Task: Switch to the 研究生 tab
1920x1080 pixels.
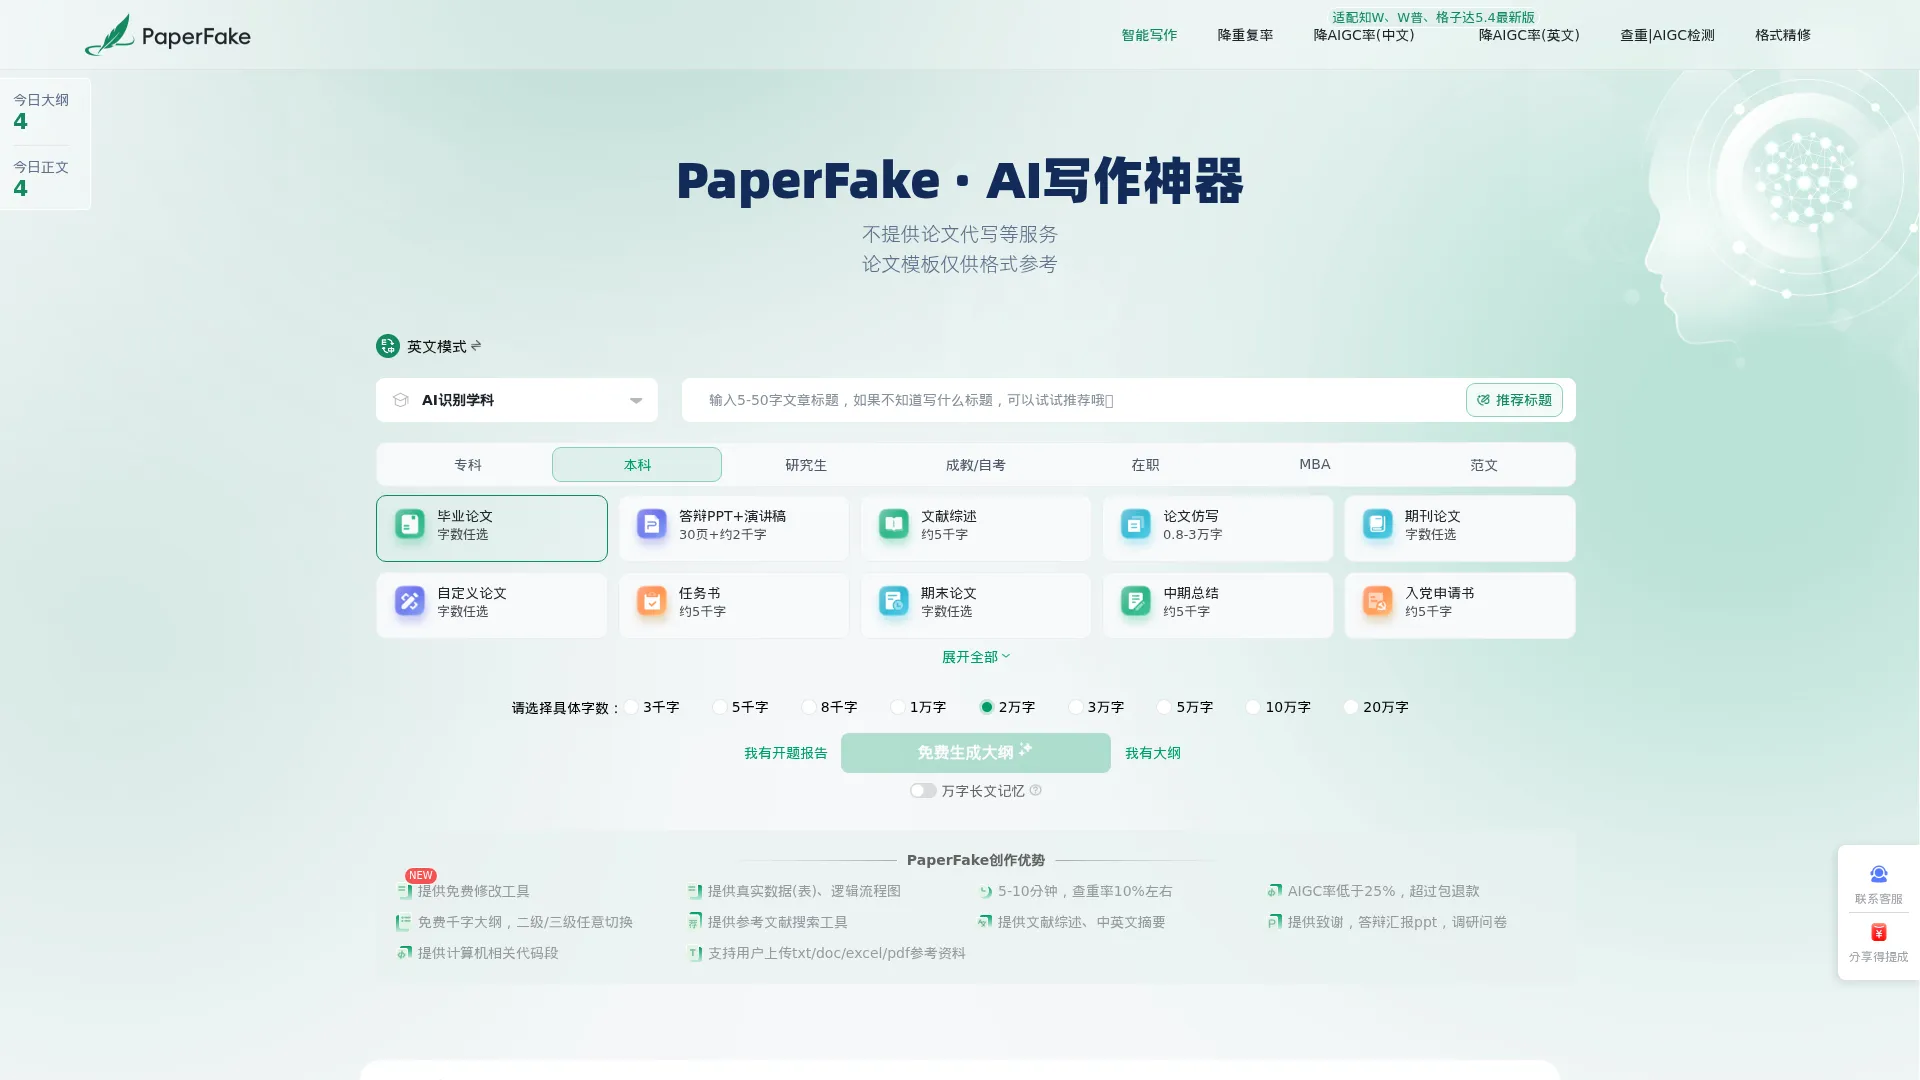Action: tap(806, 465)
